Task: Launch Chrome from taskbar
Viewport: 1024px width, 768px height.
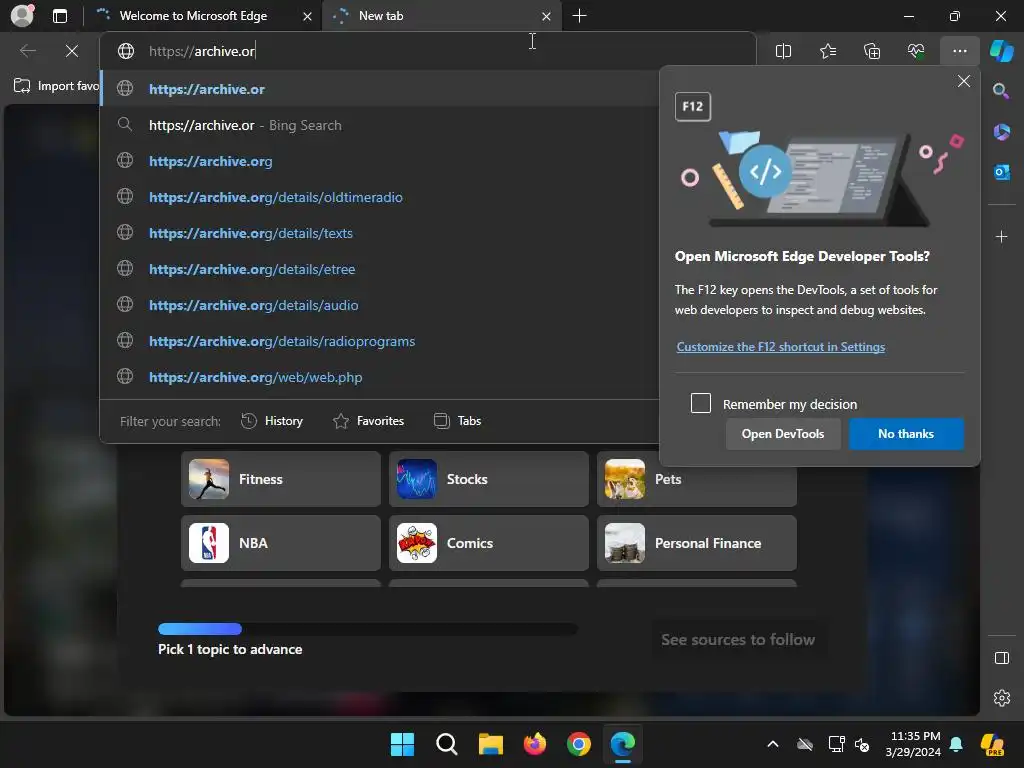Action: coord(579,744)
